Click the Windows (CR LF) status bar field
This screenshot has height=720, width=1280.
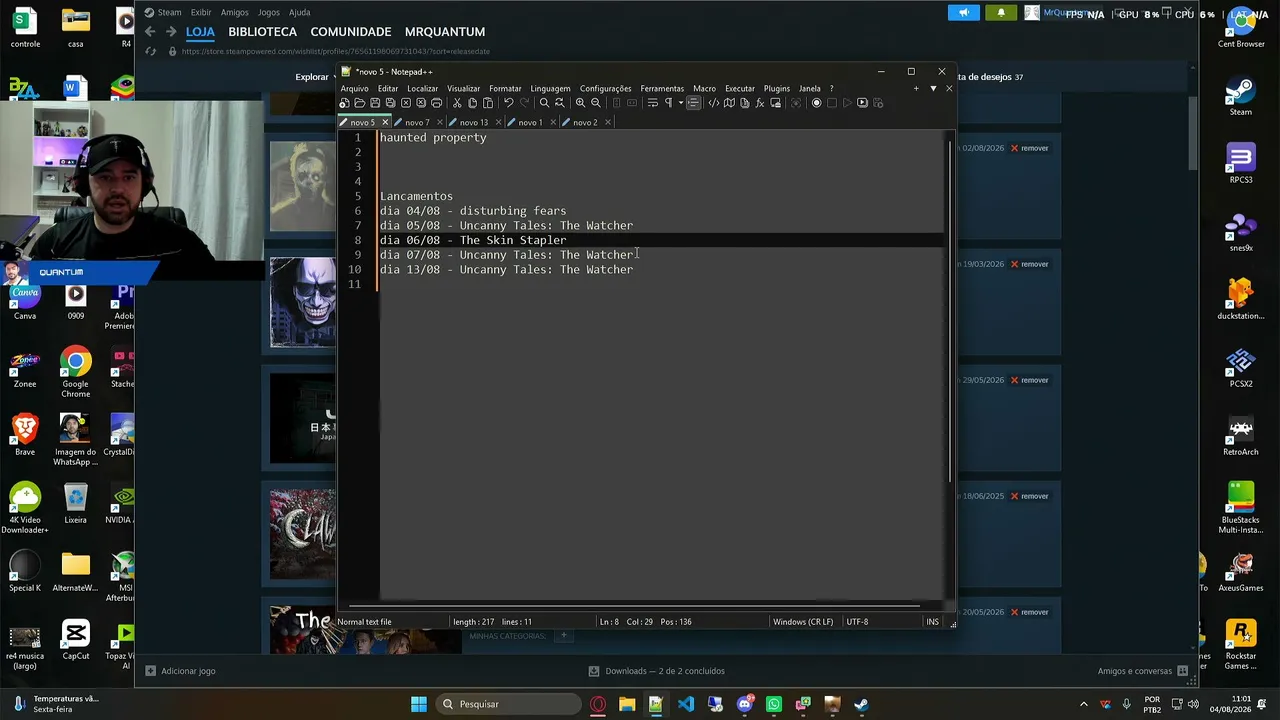pyautogui.click(x=803, y=622)
